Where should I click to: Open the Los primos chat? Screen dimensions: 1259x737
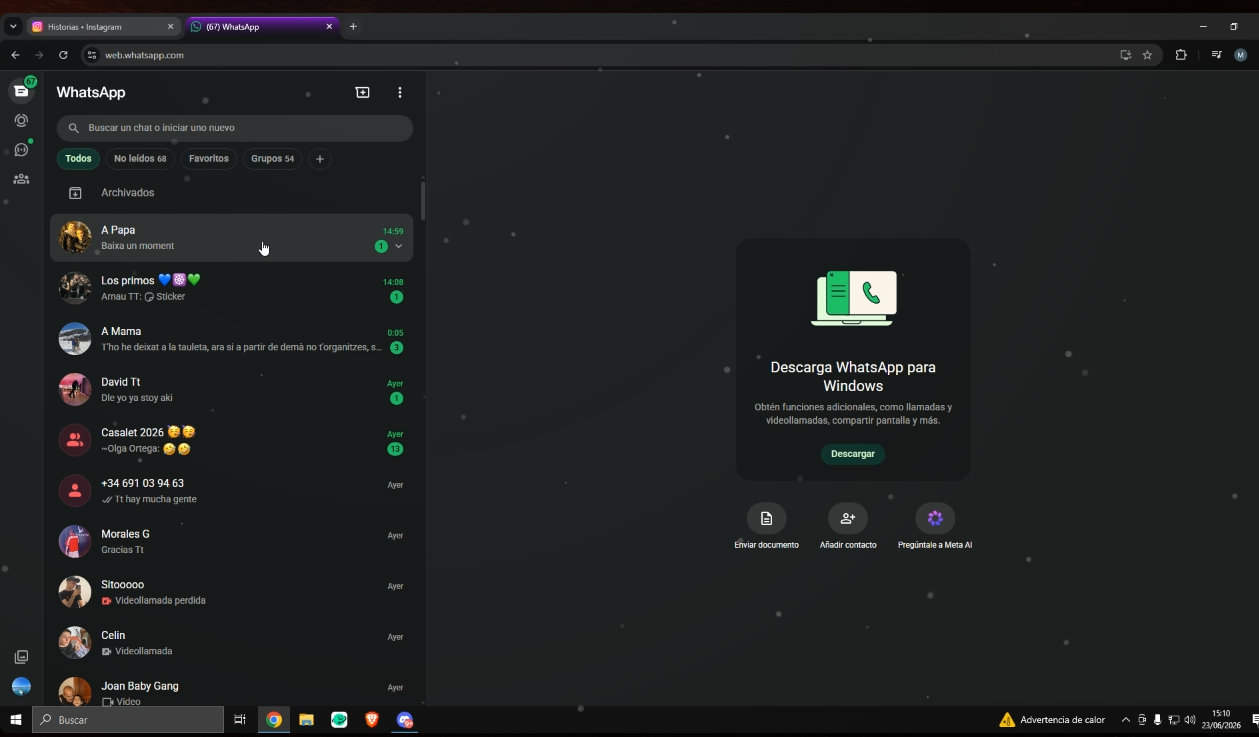pos(231,288)
